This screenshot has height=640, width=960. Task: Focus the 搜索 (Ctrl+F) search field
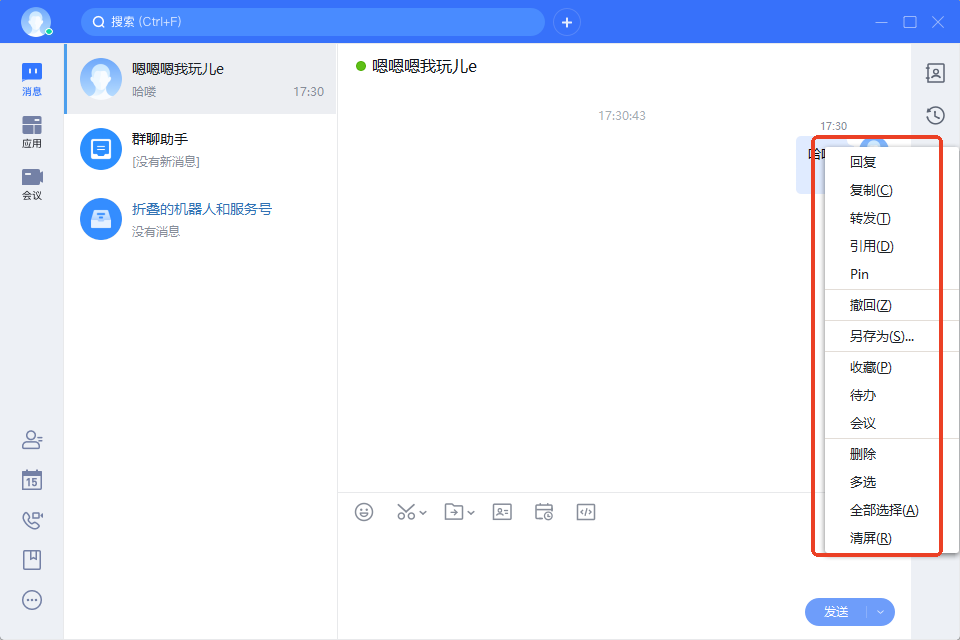click(313, 22)
